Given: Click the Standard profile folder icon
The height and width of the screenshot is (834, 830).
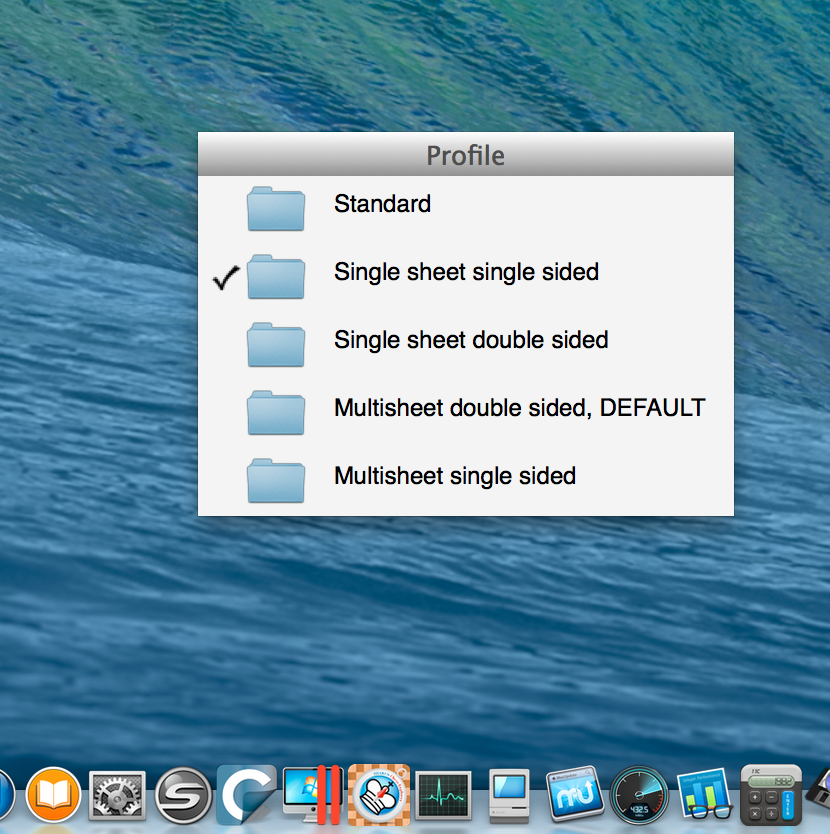Looking at the screenshot, I should click(276, 209).
